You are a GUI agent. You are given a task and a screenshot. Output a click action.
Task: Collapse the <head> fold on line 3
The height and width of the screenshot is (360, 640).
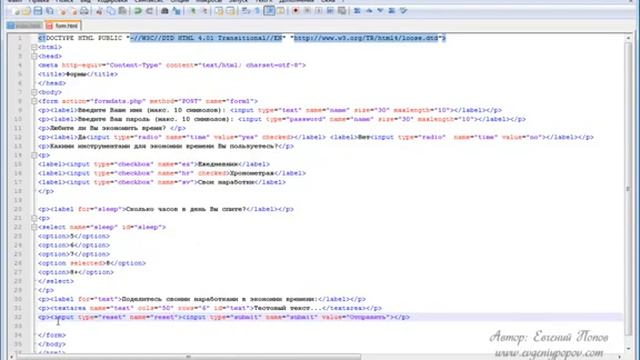[x=34, y=56]
